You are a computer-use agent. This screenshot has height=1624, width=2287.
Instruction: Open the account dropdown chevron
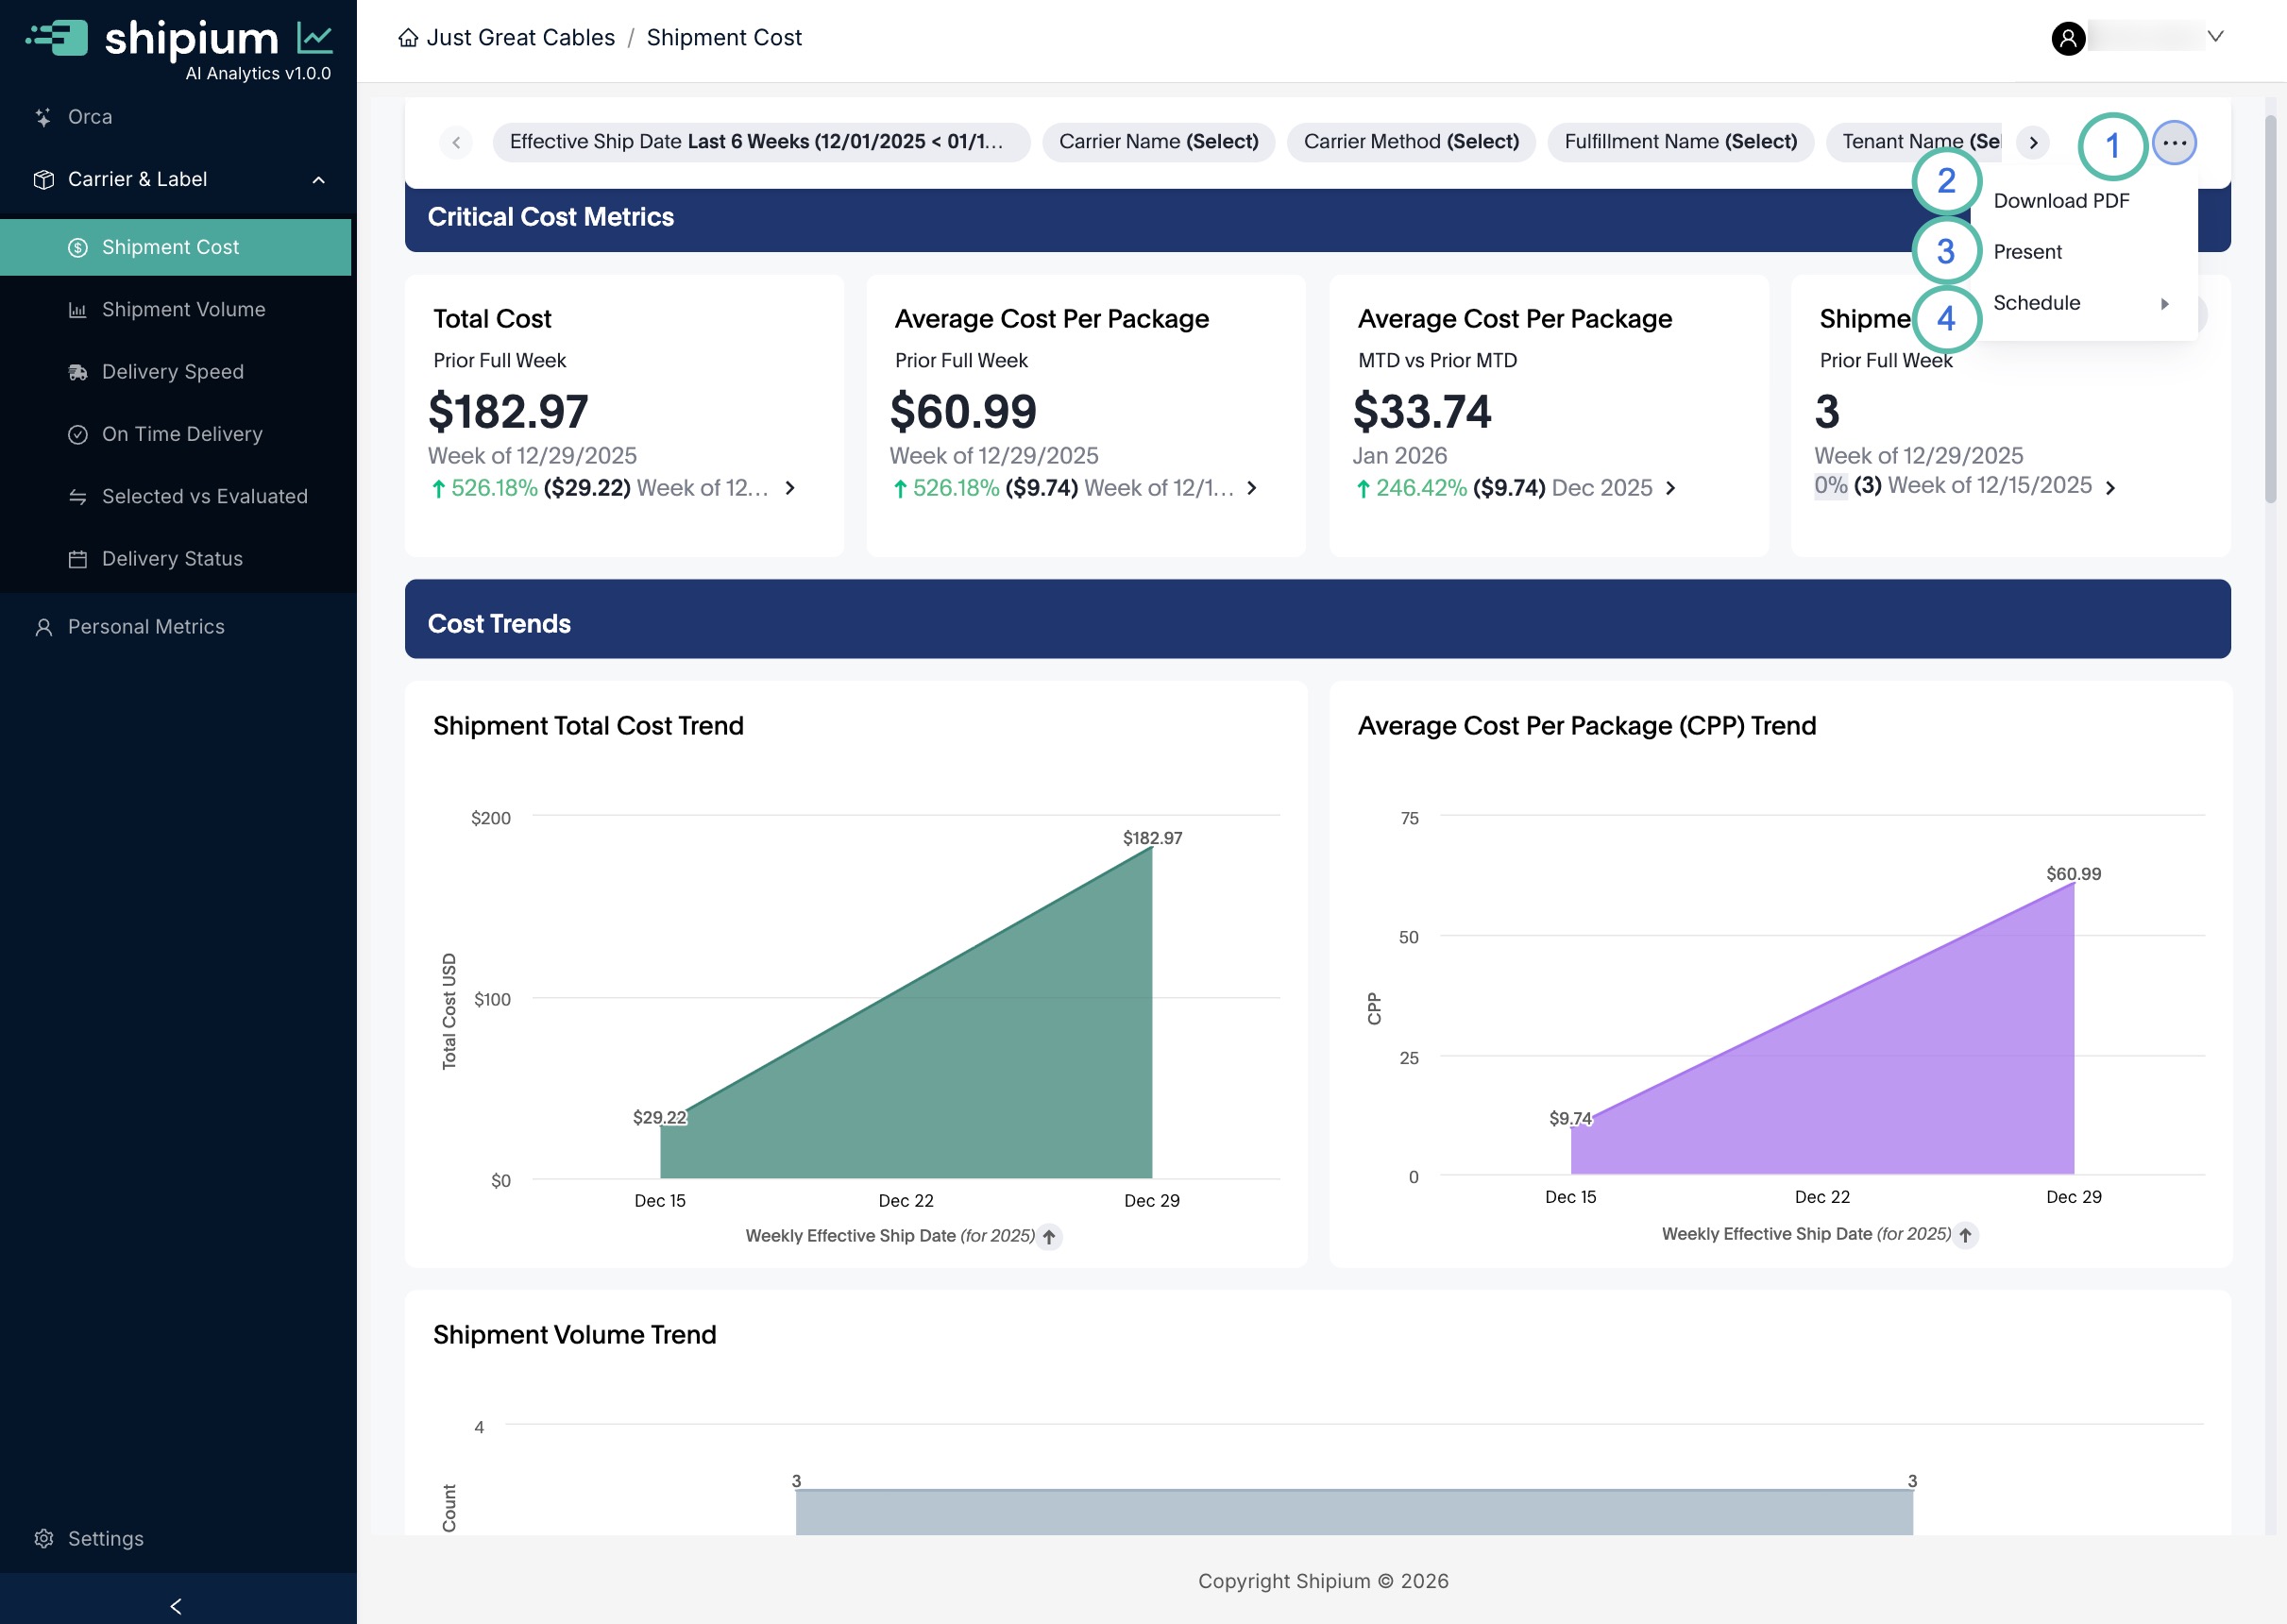click(x=2215, y=37)
